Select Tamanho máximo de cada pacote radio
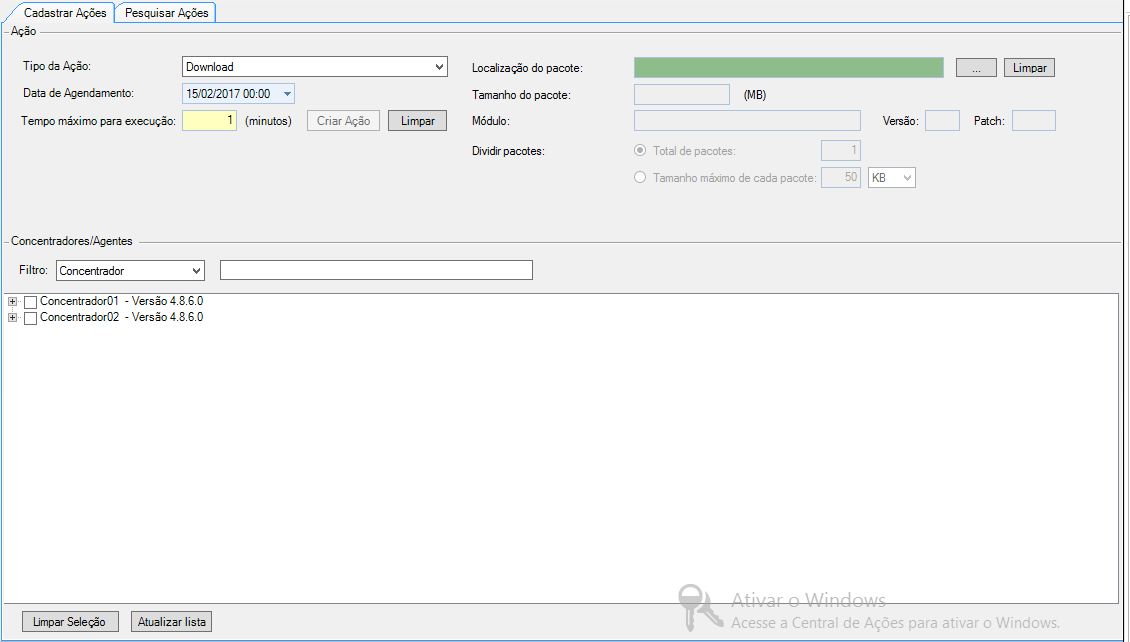Screen dimensions: 1130x642 click(x=640, y=177)
